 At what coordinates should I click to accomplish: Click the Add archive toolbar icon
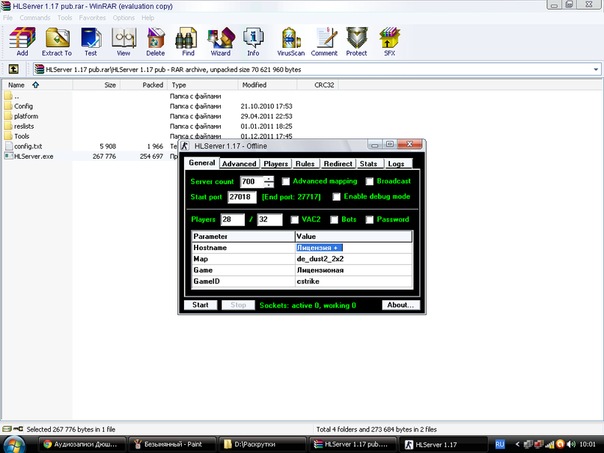(22, 38)
